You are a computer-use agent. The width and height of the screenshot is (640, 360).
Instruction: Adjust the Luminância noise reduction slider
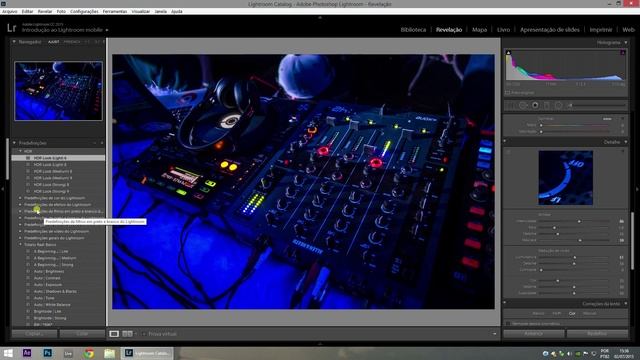click(x=575, y=257)
